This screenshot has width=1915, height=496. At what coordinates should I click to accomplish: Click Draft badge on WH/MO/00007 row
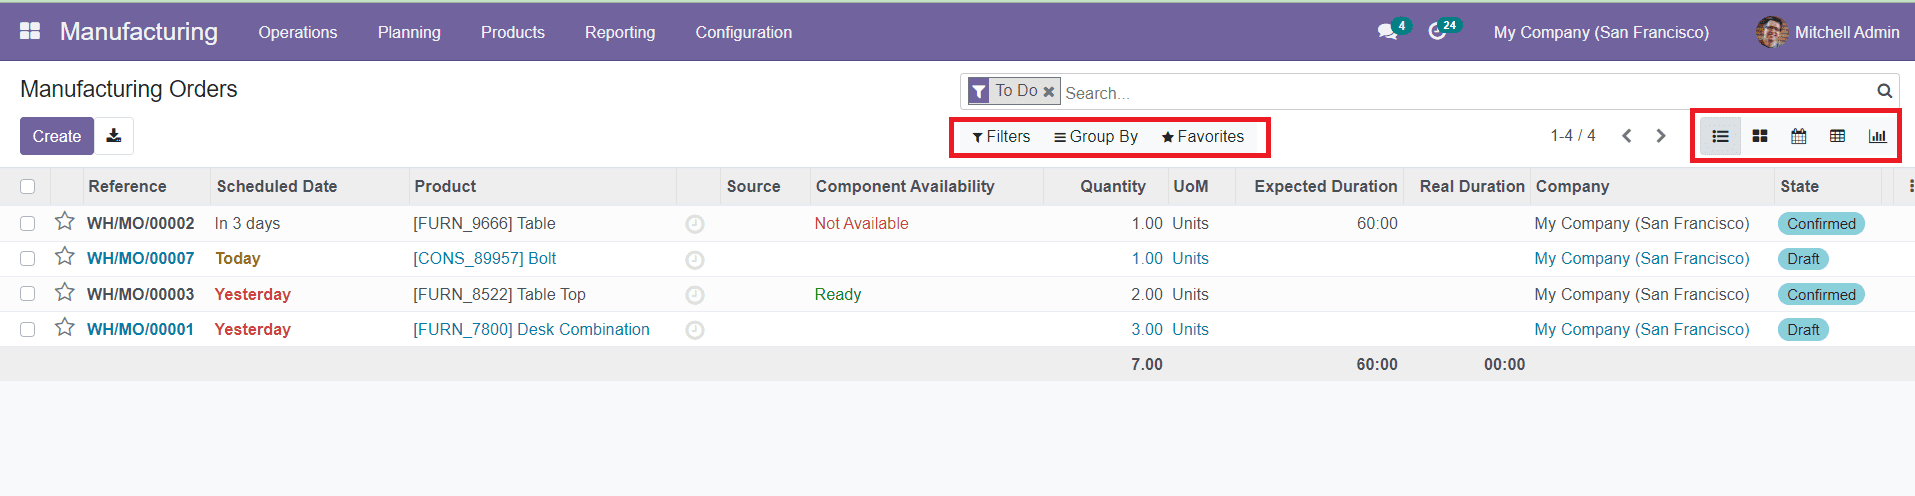[1803, 259]
